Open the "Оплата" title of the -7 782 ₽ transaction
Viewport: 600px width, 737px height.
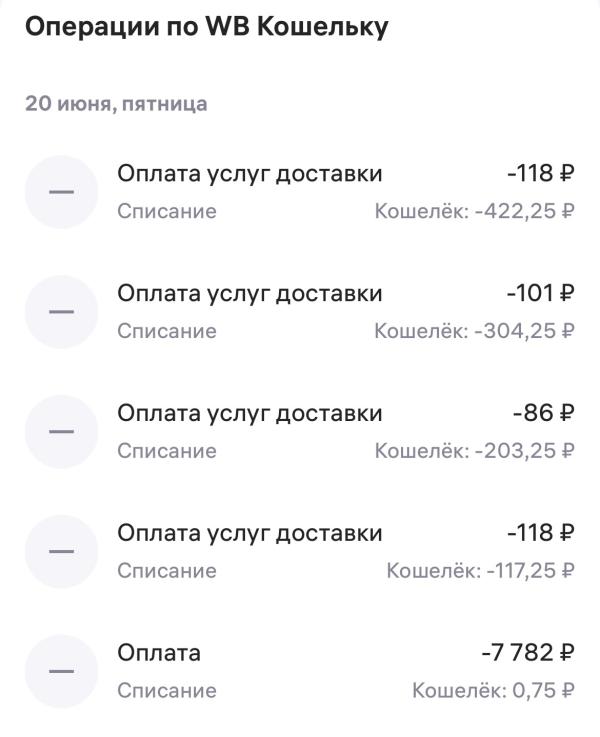click(159, 653)
